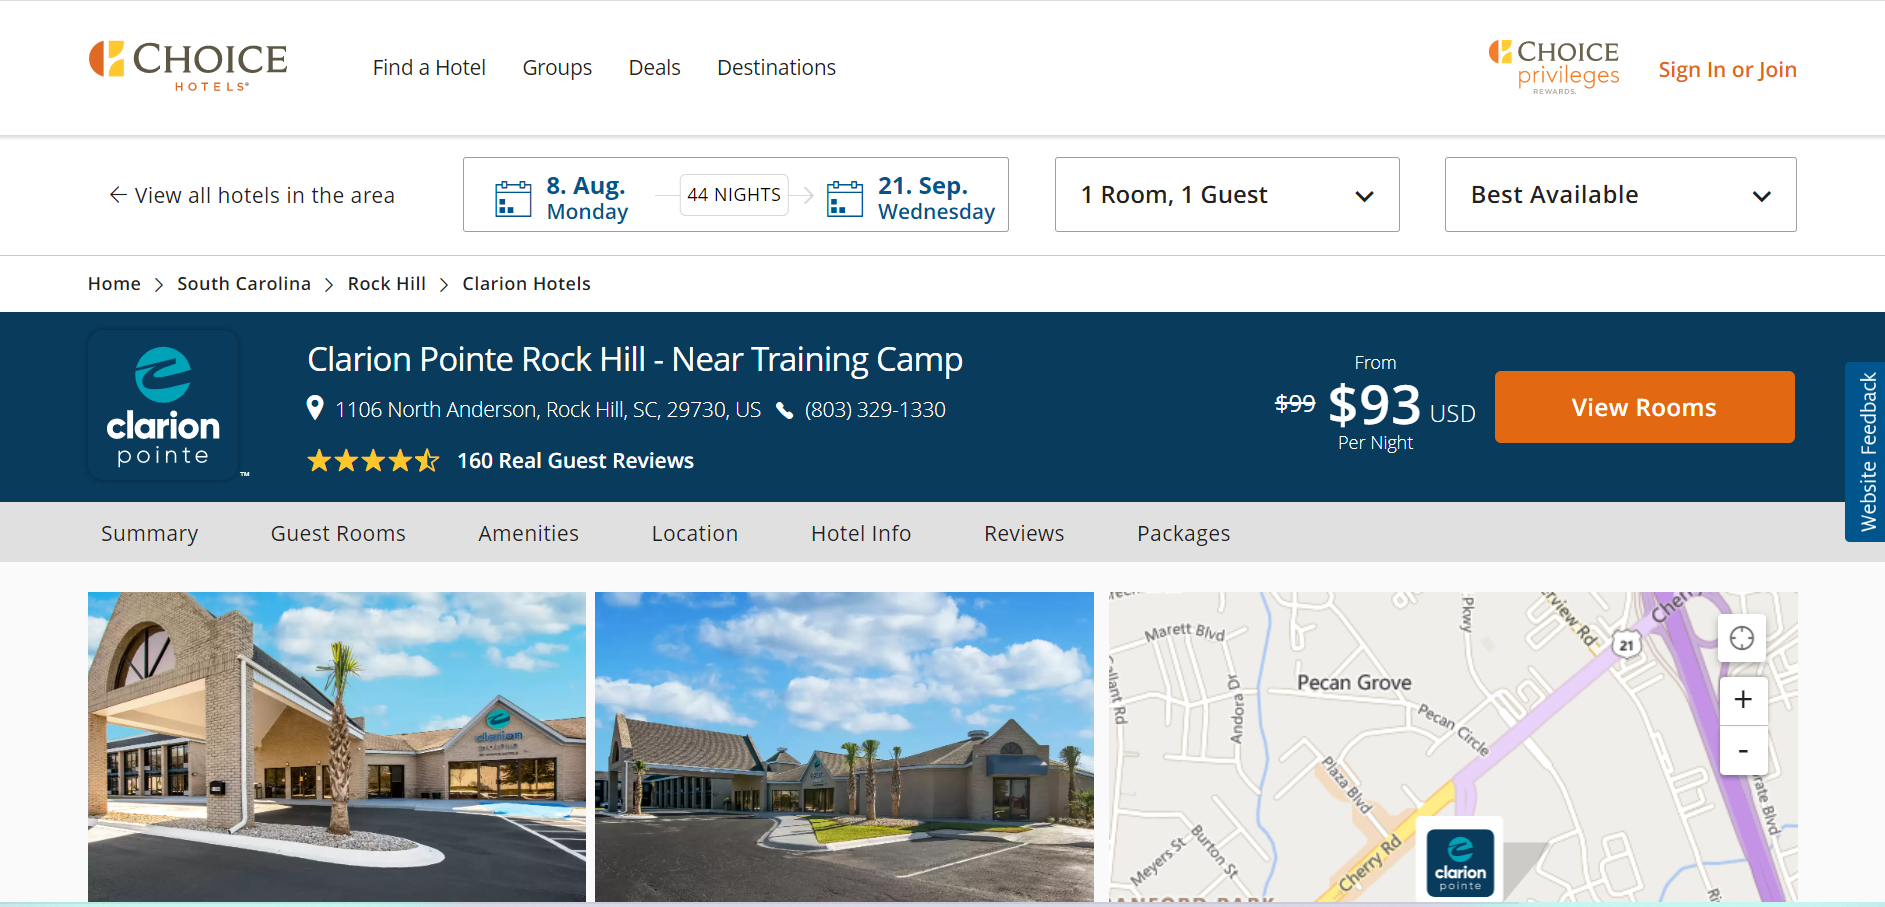Click the map location pin beside address
Screen dimensions: 1885x907
click(x=315, y=408)
